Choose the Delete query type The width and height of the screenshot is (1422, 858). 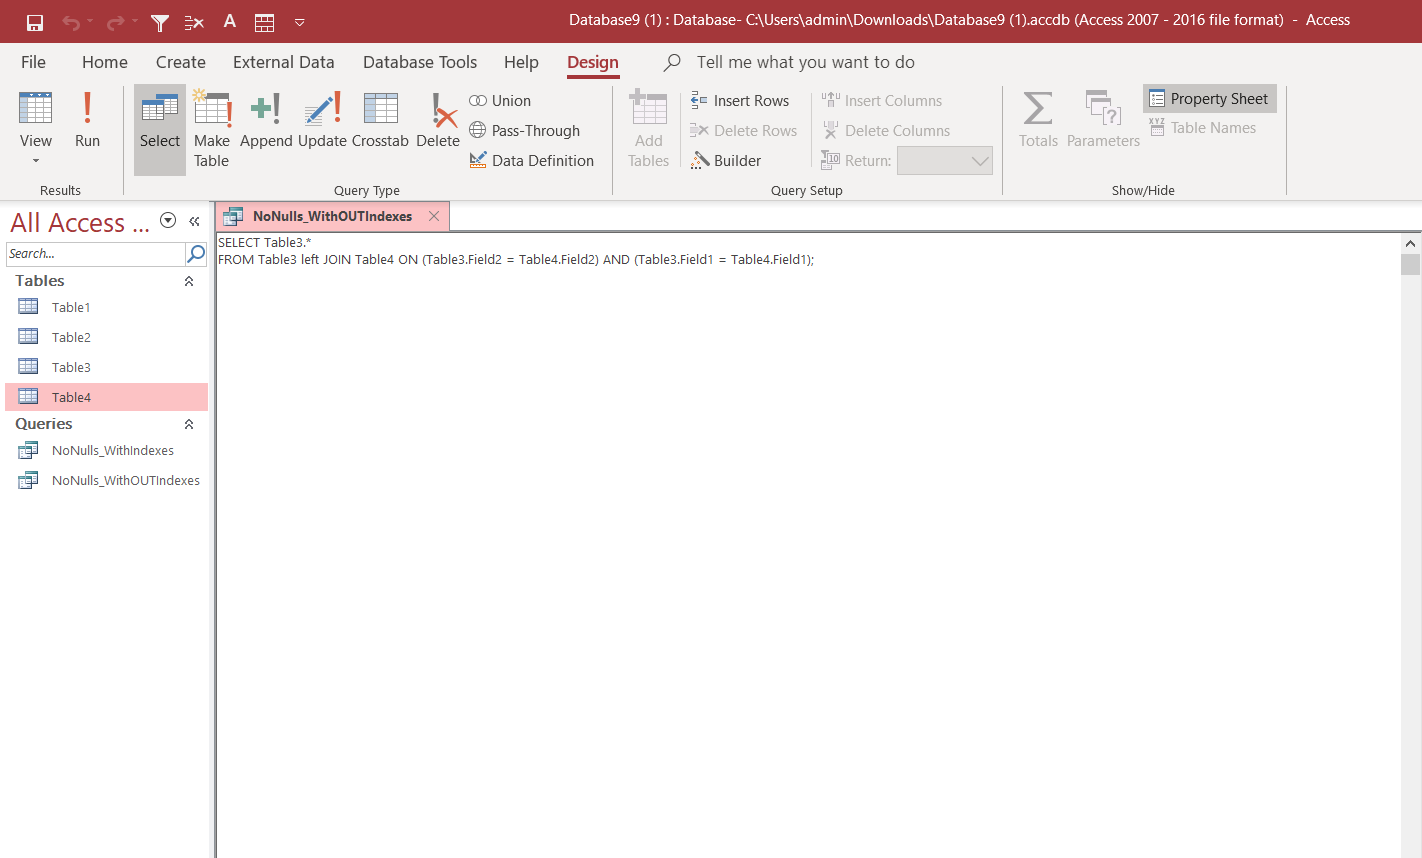pos(438,120)
